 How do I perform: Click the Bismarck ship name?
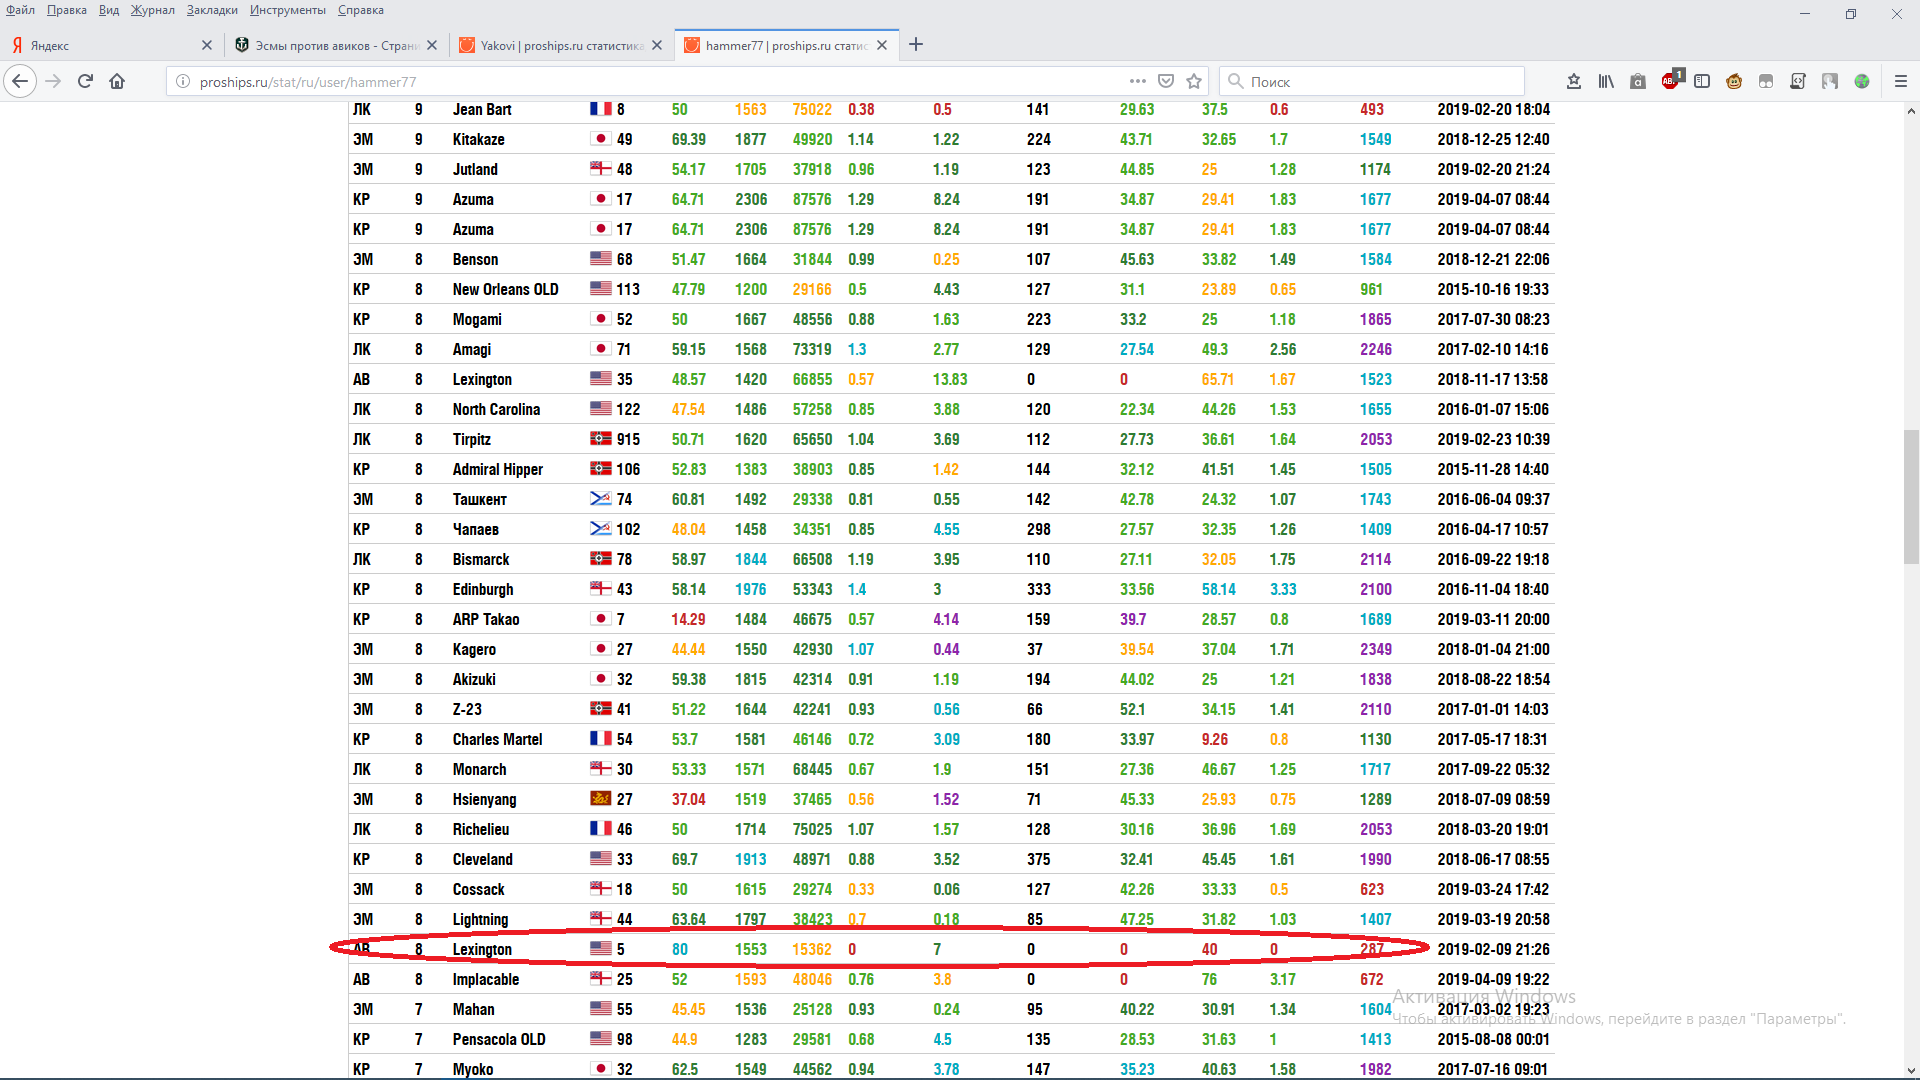pyautogui.click(x=481, y=559)
